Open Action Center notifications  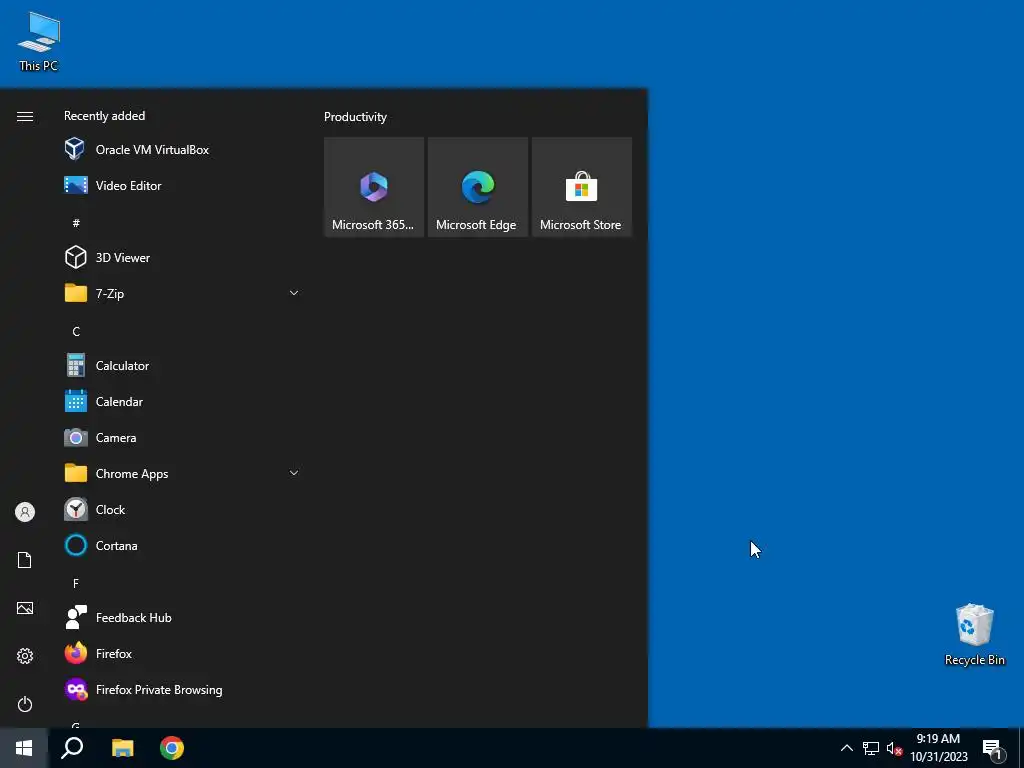click(x=993, y=748)
